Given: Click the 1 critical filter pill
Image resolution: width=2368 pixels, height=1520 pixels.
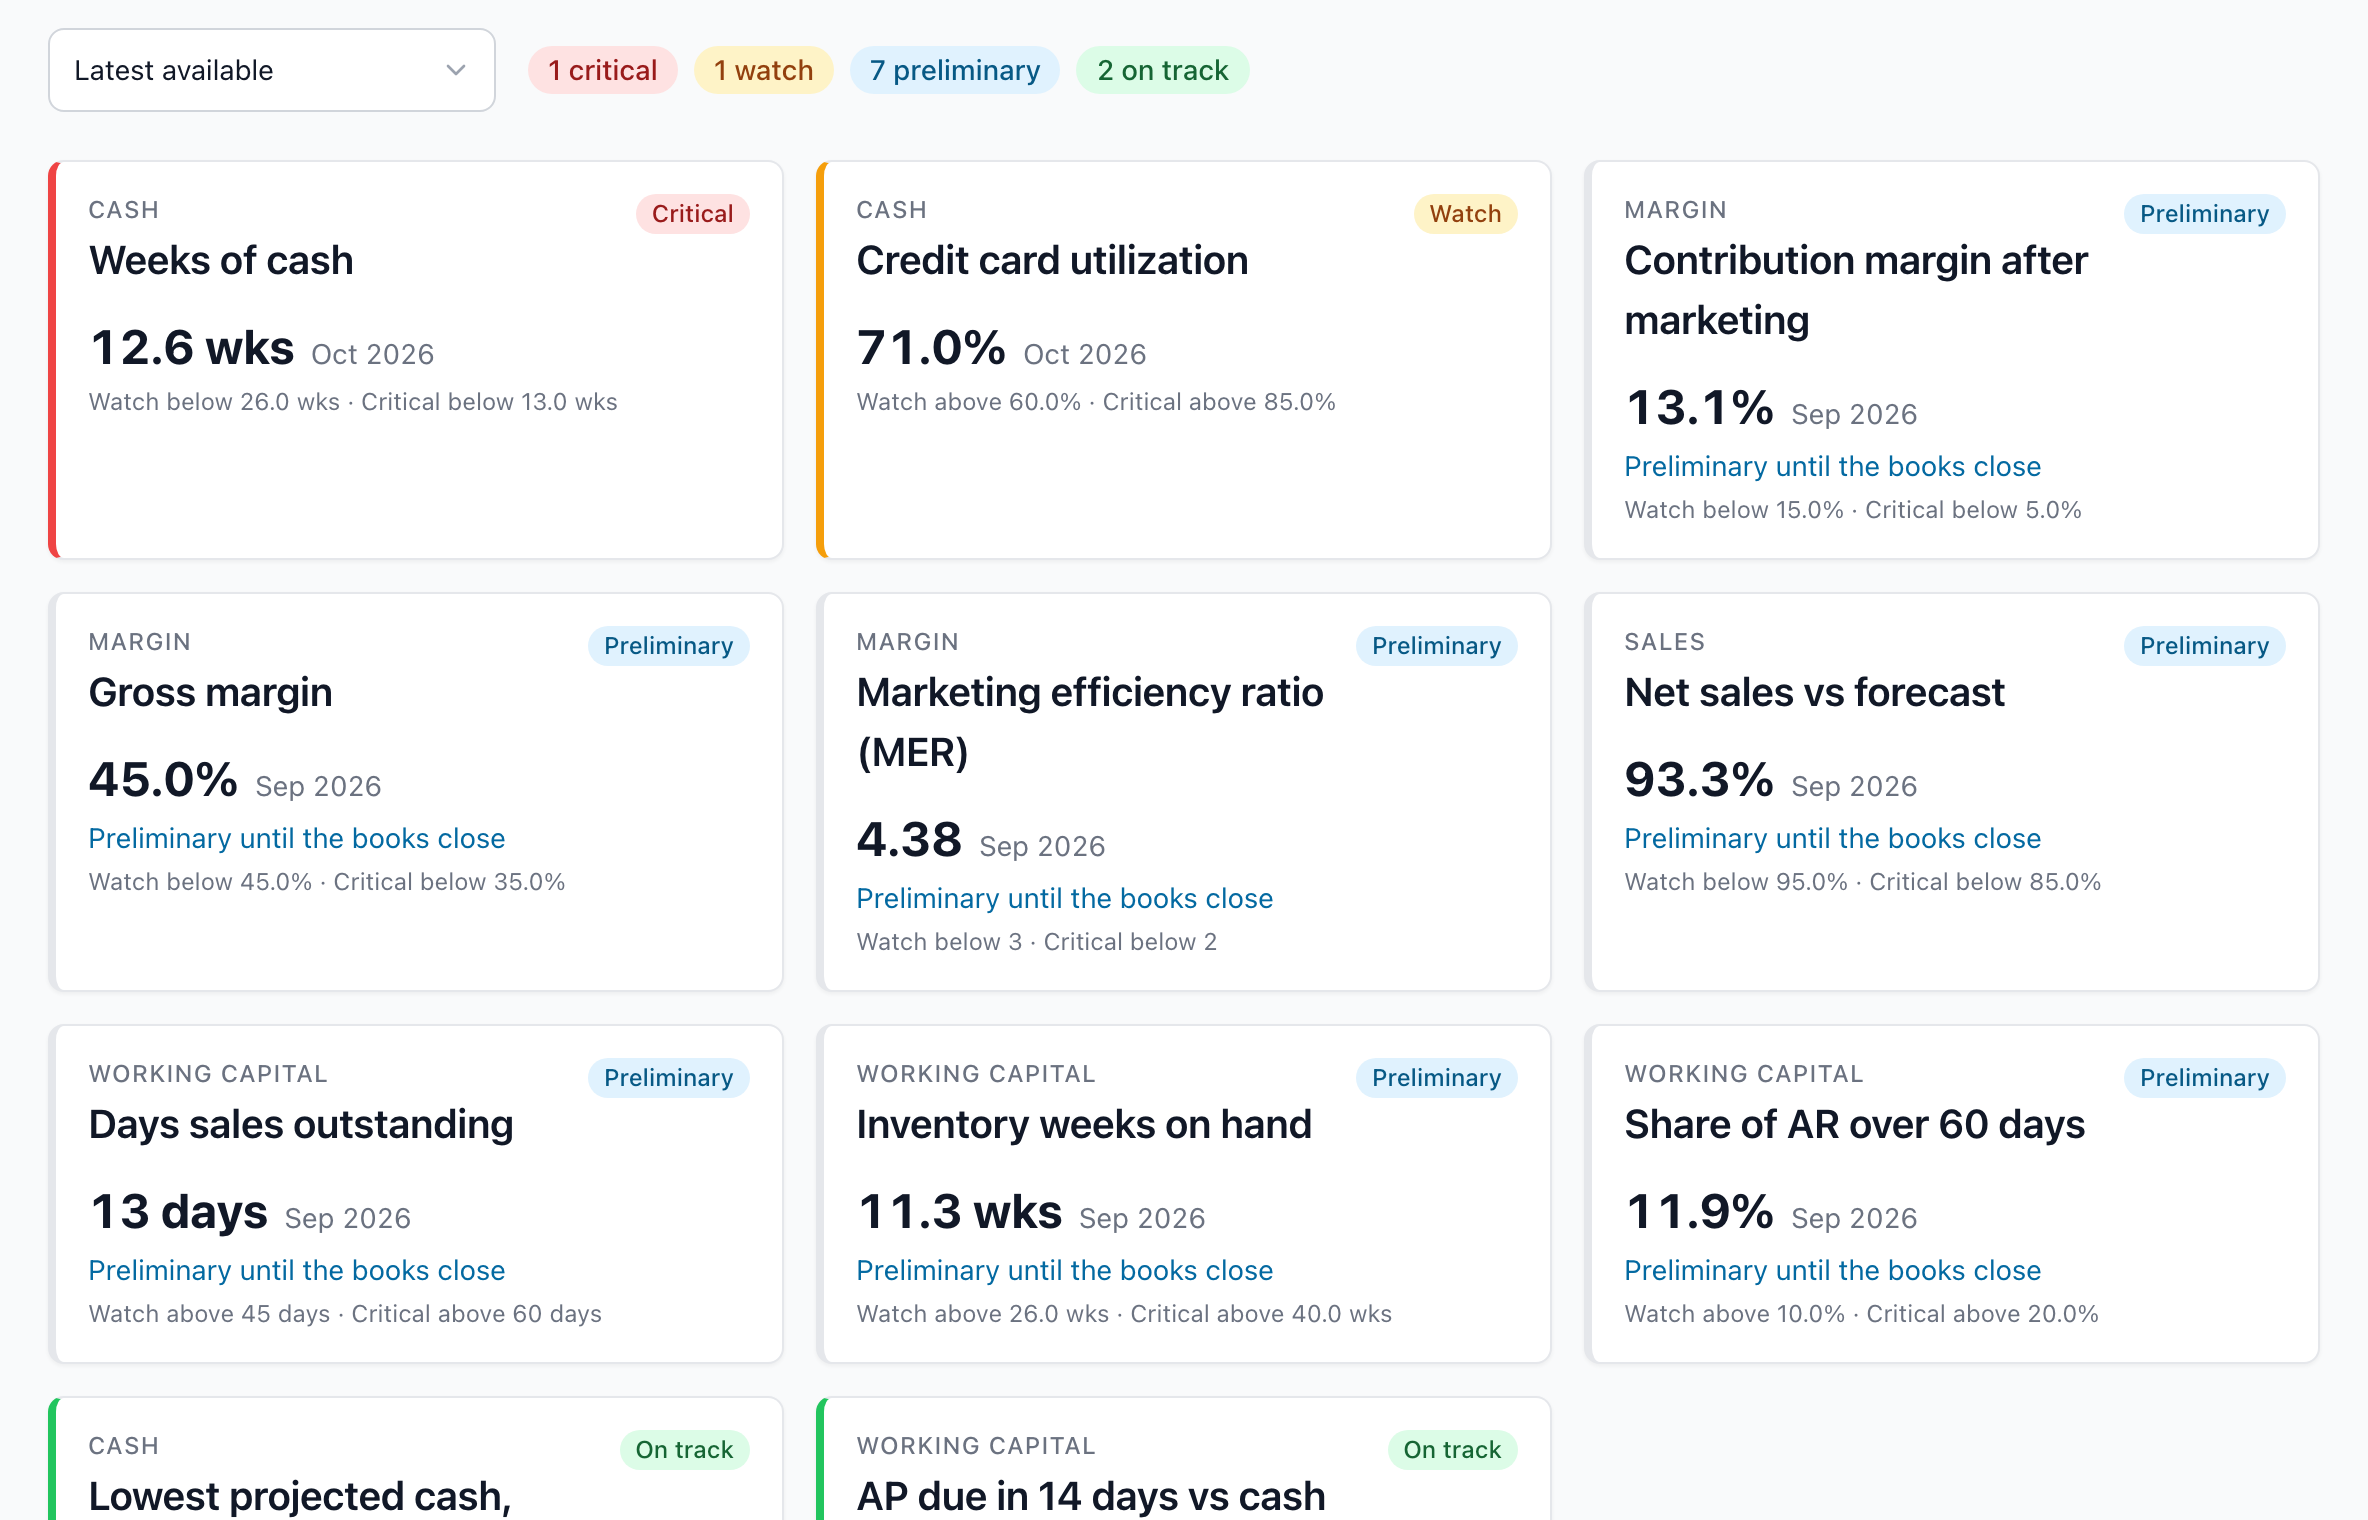Looking at the screenshot, I should point(602,70).
